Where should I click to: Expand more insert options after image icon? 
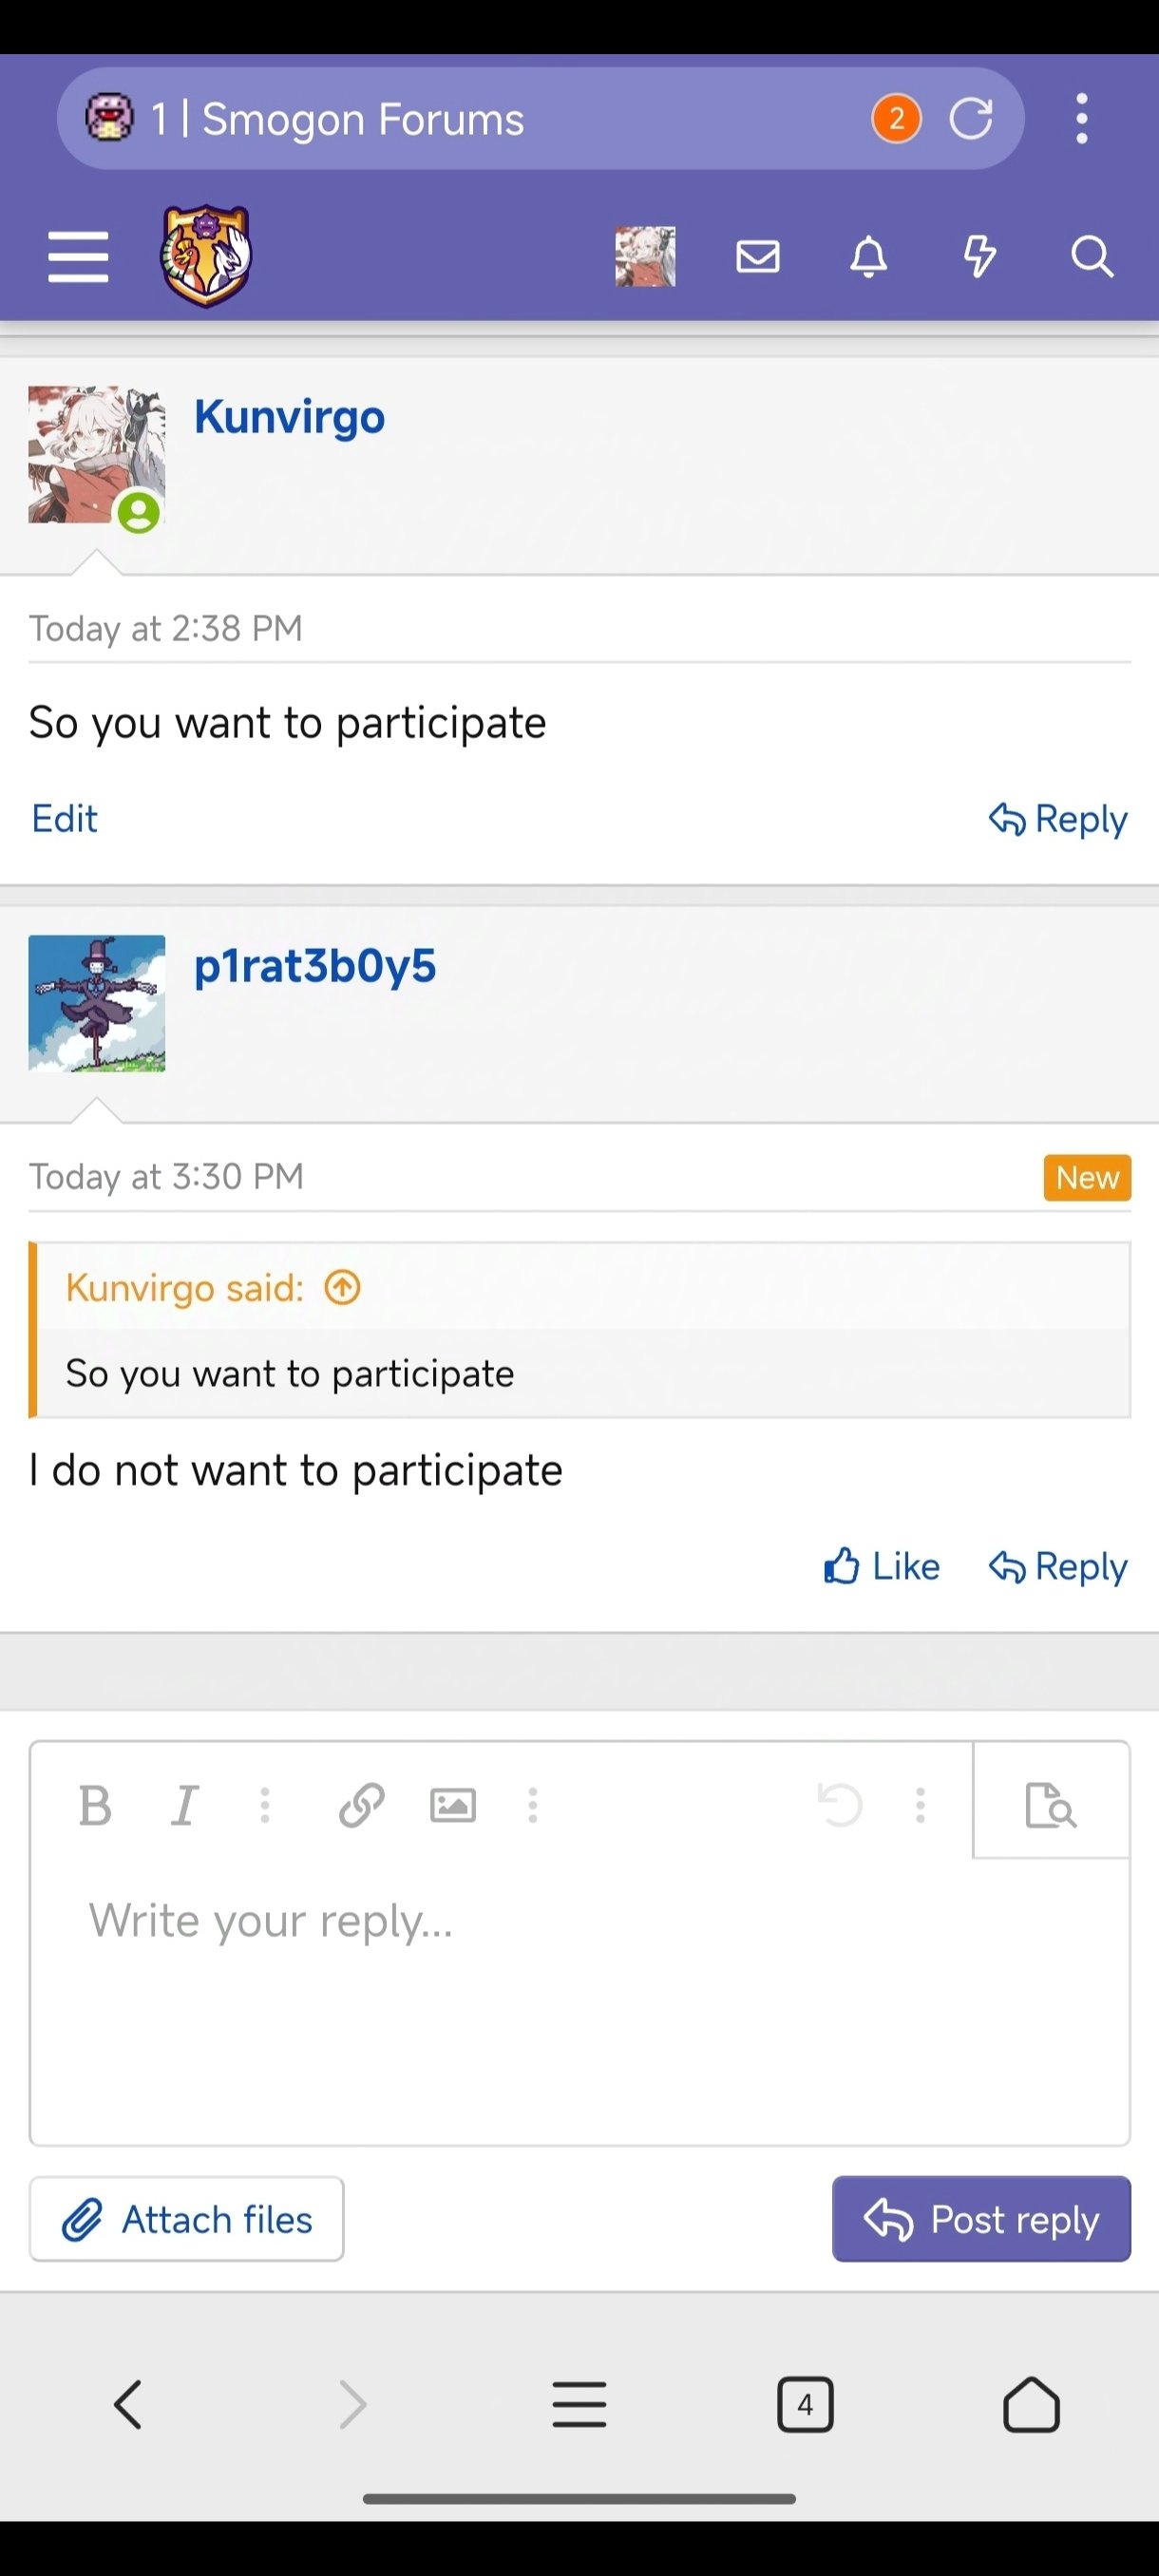[533, 1806]
